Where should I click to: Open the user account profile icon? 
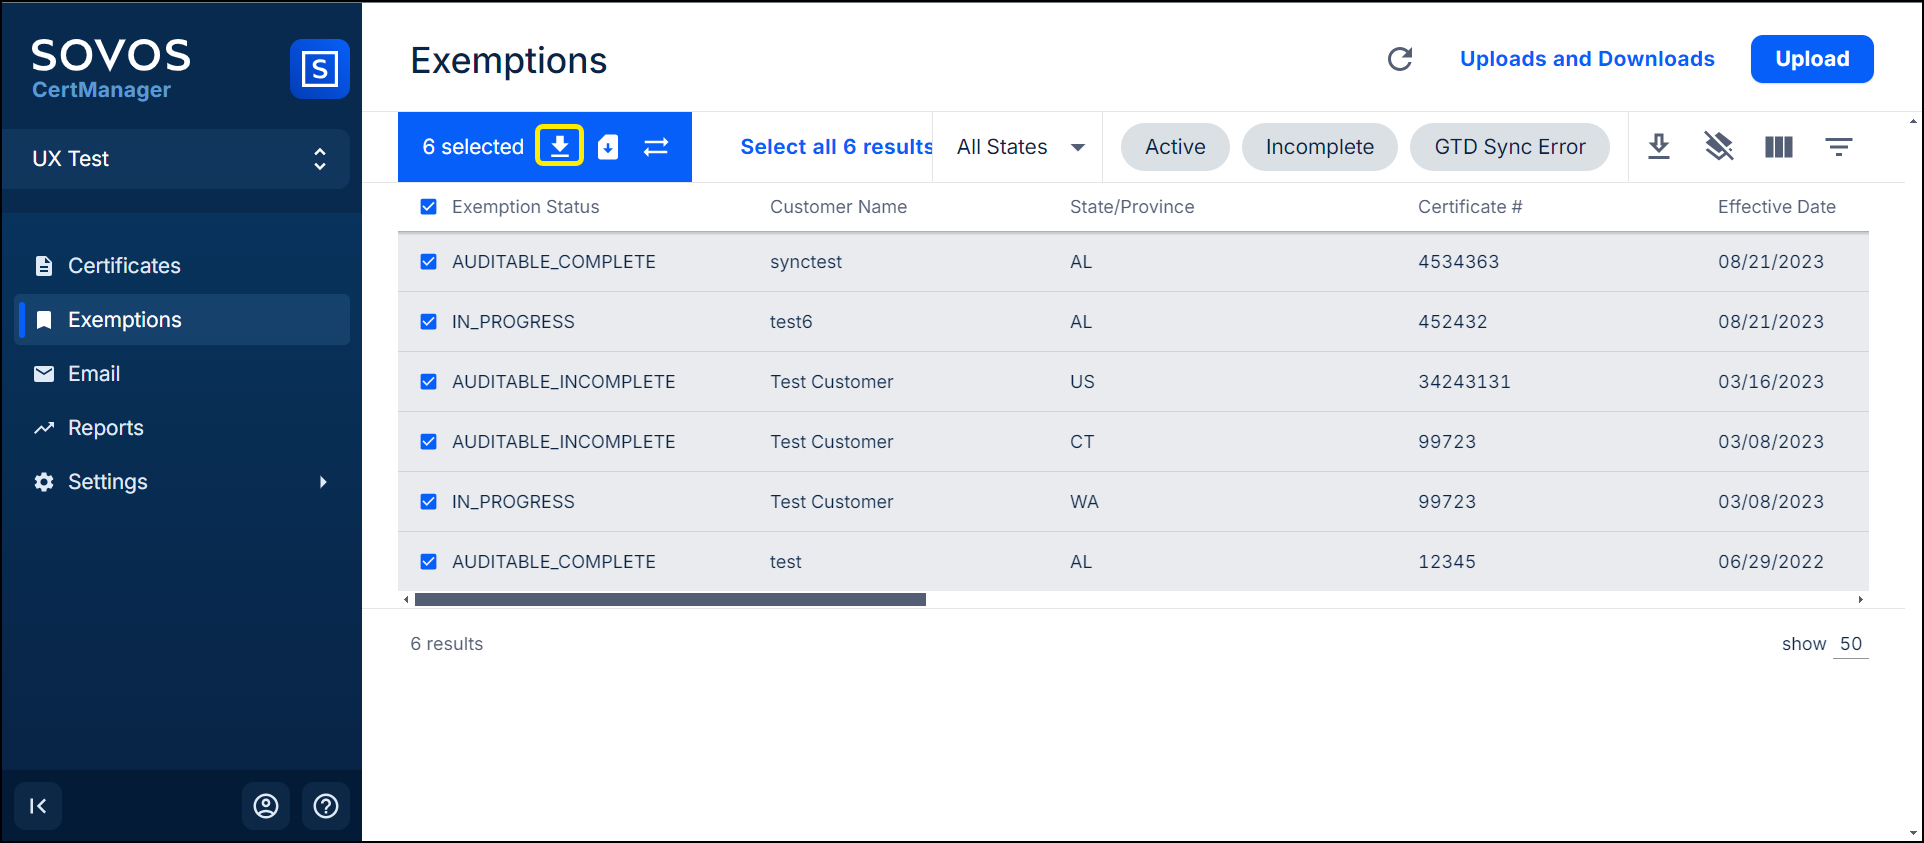pyautogui.click(x=266, y=806)
